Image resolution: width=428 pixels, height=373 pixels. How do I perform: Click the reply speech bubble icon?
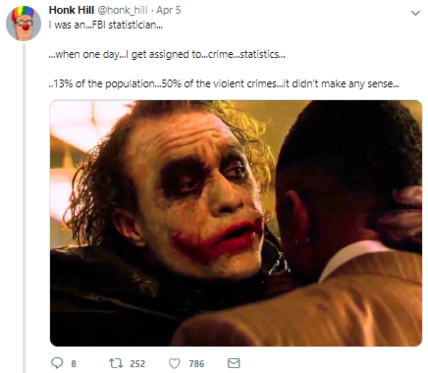pyautogui.click(x=57, y=363)
